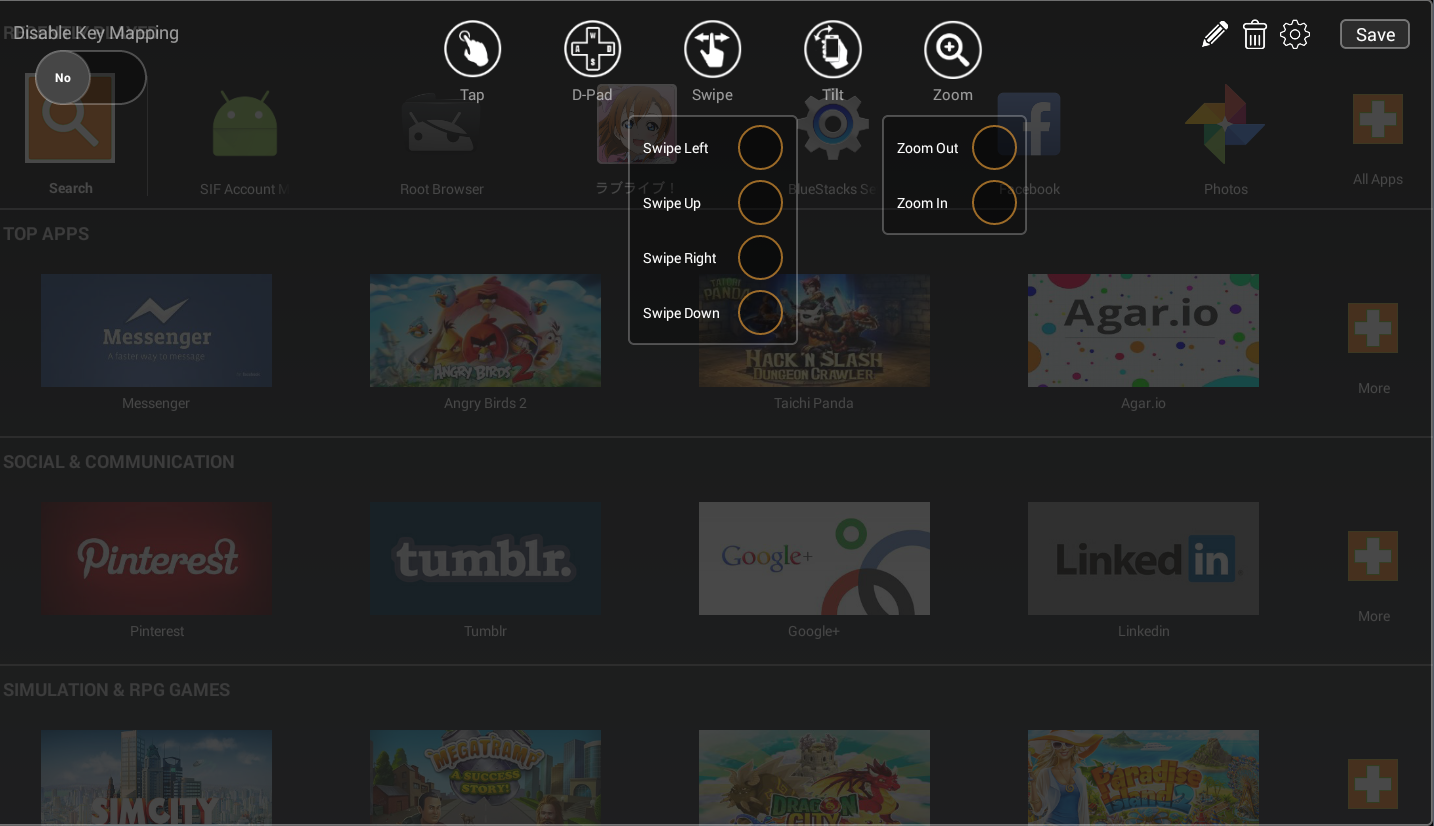Open the Megatram game thumbnail
1434x826 pixels.
[x=485, y=777]
